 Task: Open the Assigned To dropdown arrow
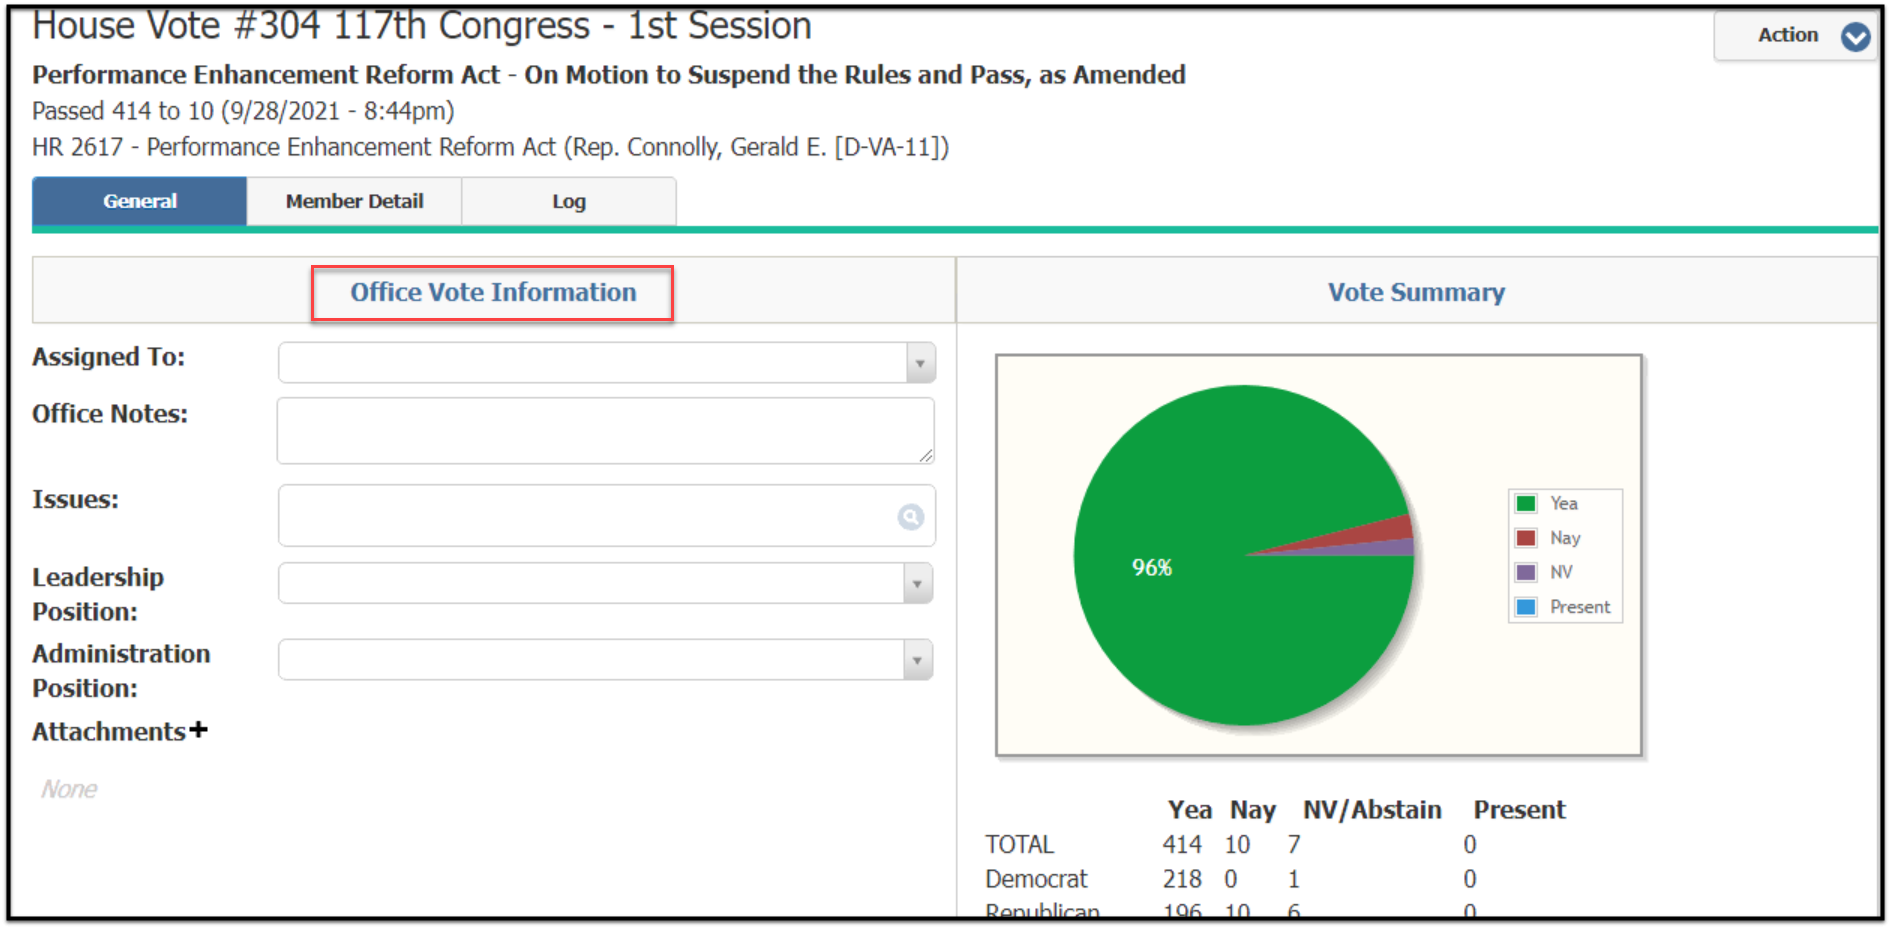[x=920, y=363]
